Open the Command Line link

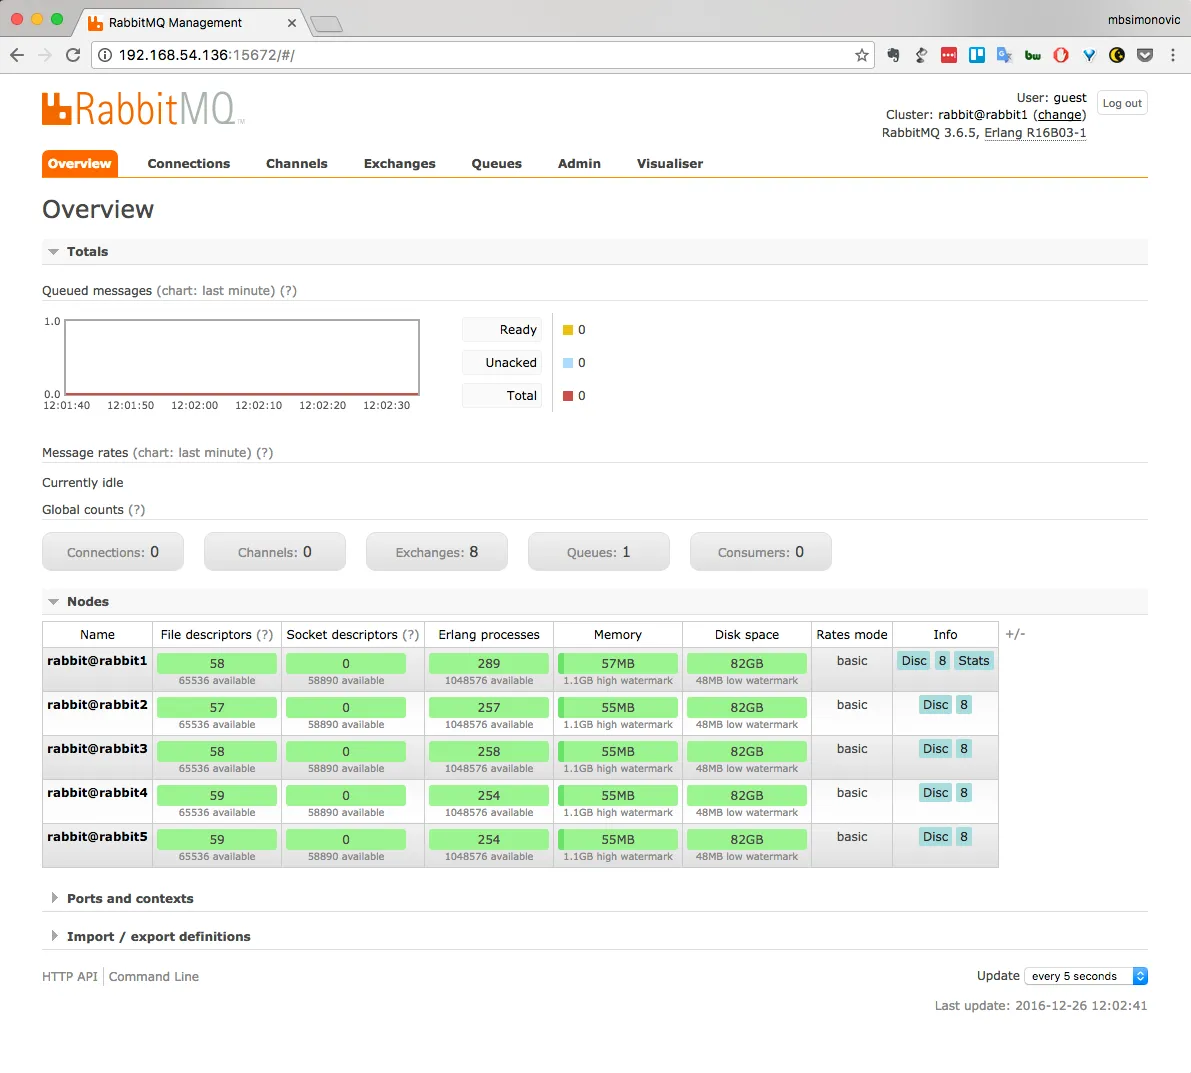[x=153, y=977]
